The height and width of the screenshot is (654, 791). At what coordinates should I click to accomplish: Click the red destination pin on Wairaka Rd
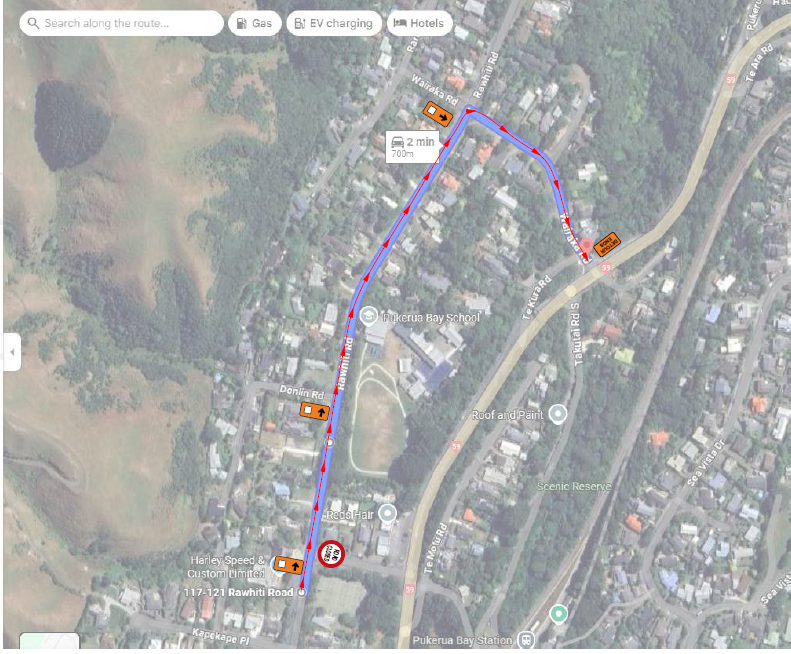coord(586,246)
